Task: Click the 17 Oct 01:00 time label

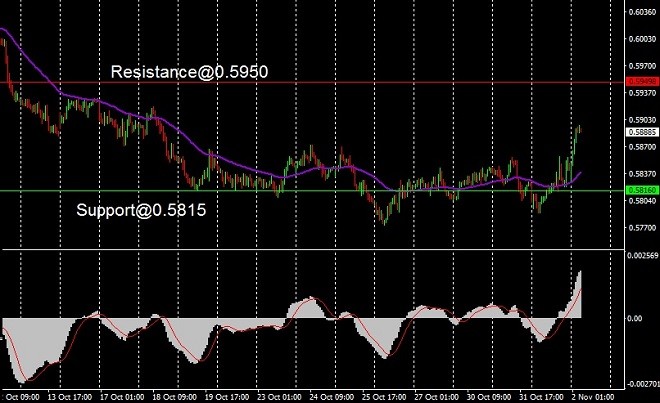Action: tap(122, 397)
